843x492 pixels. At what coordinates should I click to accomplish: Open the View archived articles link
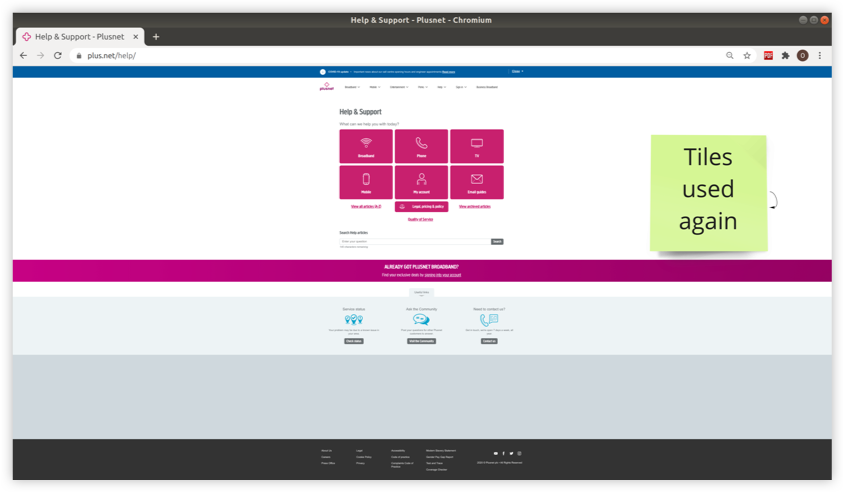(475, 206)
